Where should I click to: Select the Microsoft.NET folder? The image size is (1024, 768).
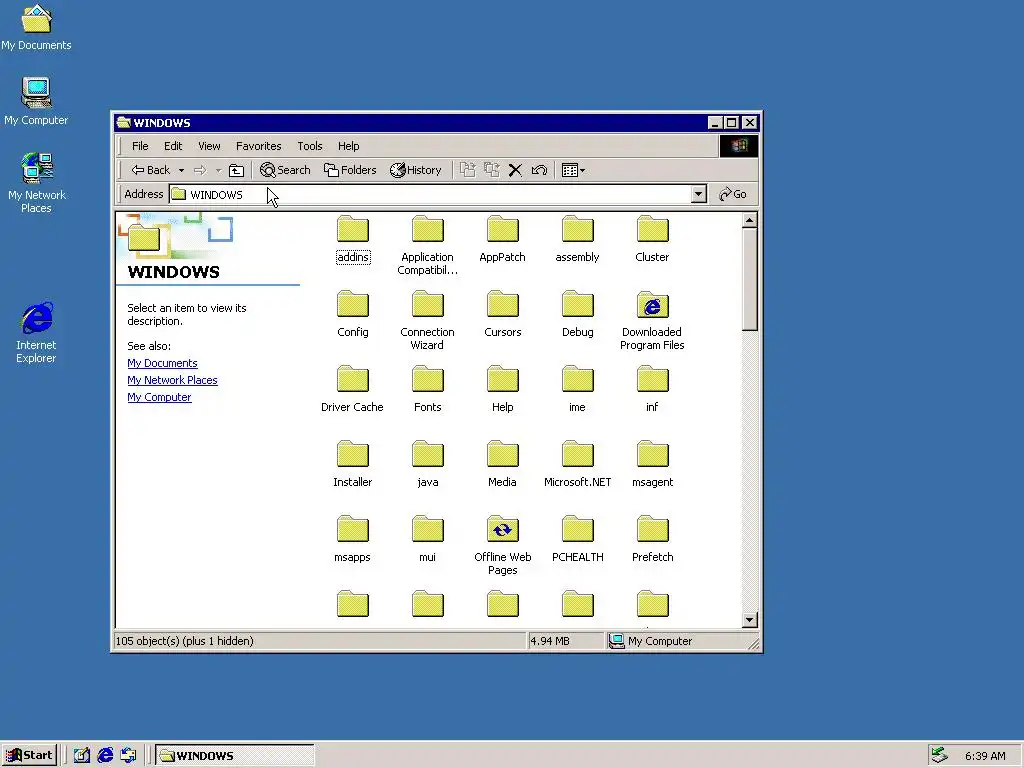[x=577, y=465]
